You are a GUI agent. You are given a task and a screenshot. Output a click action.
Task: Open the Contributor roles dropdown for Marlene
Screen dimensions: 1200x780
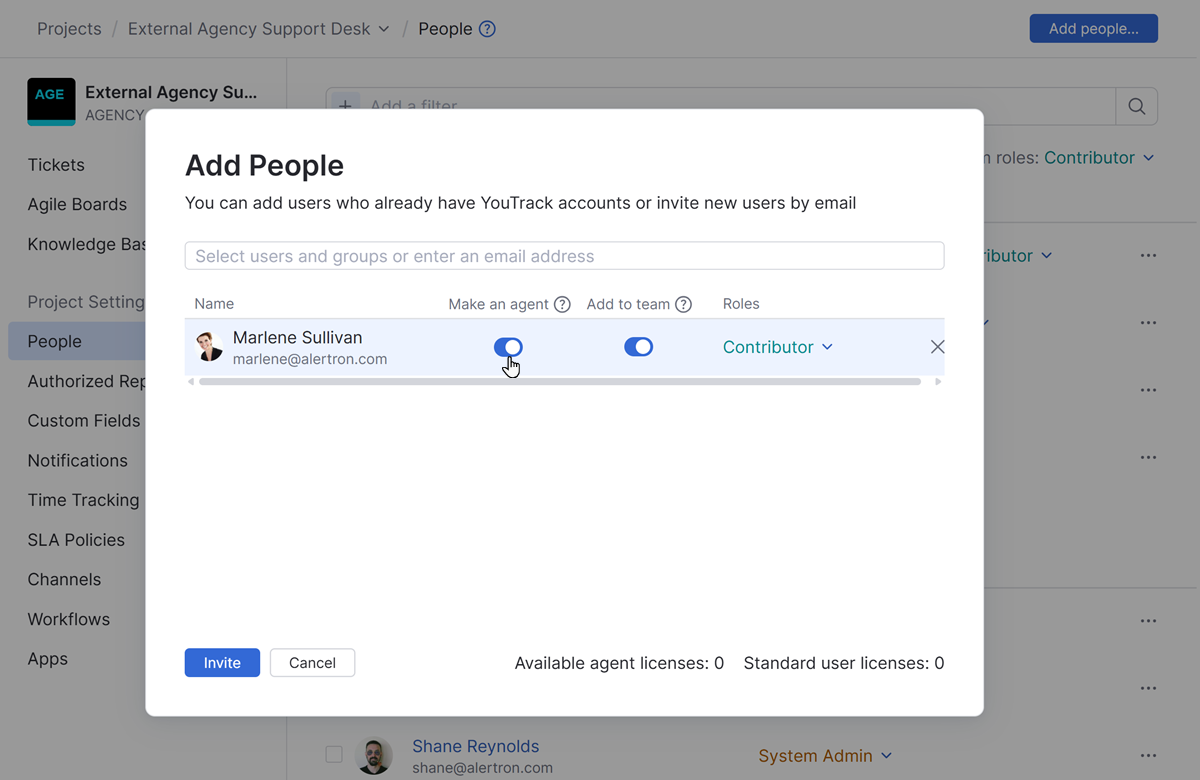pos(777,347)
